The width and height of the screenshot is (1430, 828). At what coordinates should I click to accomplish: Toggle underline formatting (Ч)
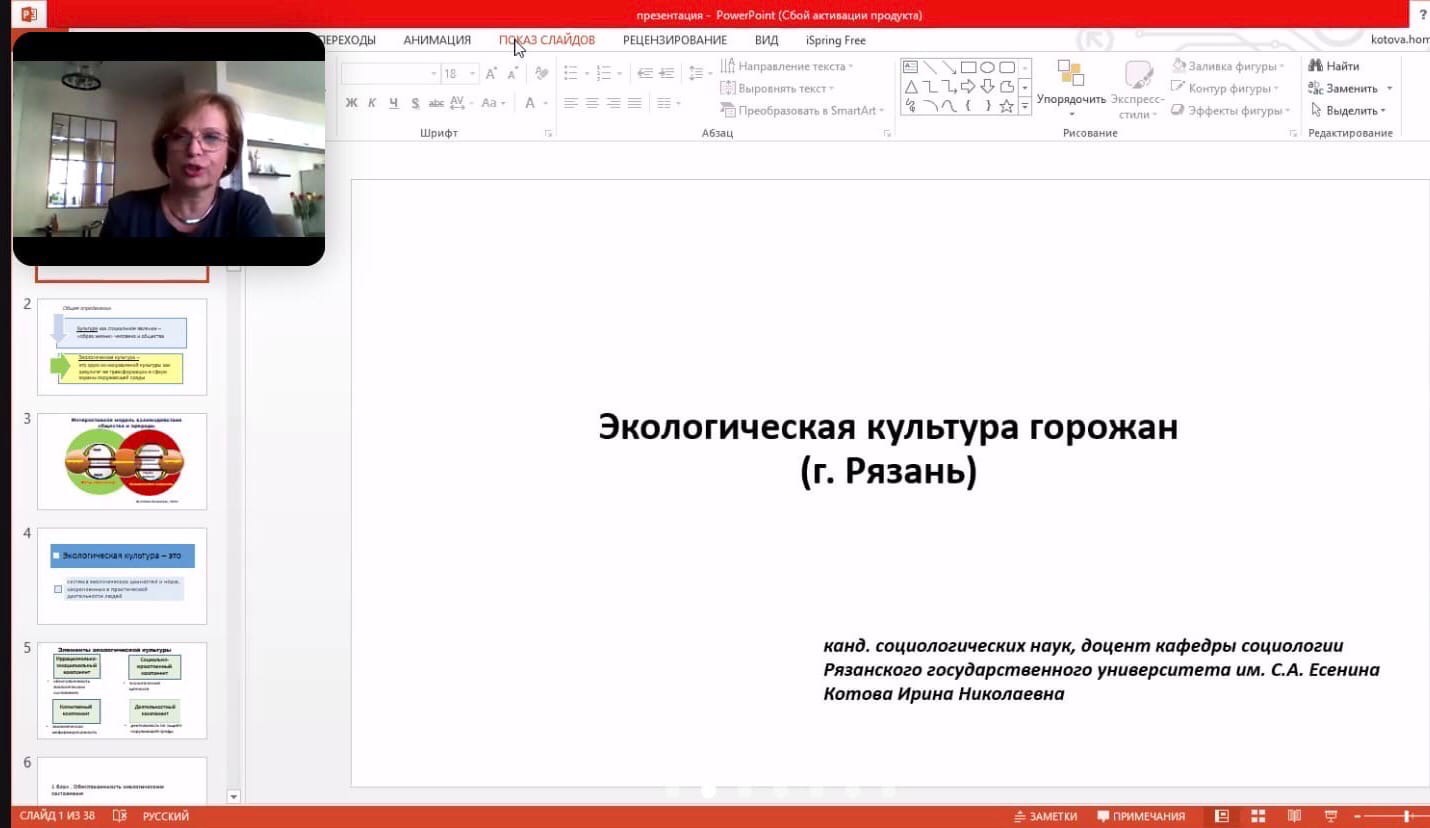(x=393, y=103)
